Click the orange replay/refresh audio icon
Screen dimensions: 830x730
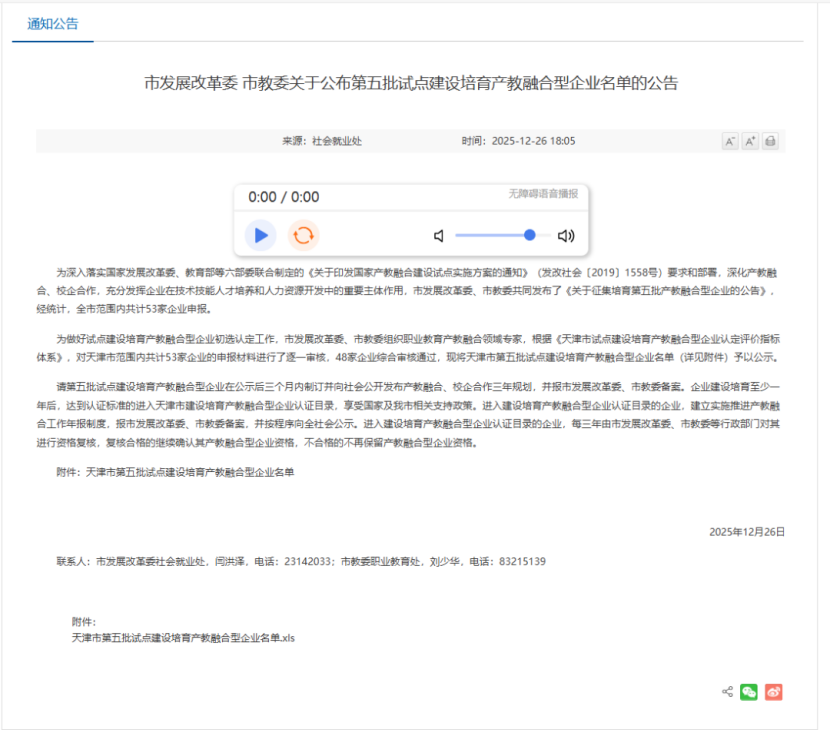[x=303, y=235]
